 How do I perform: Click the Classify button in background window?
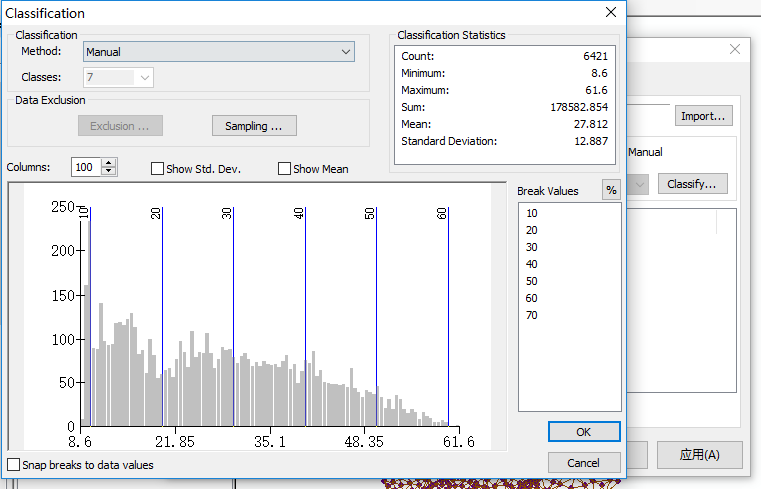pyautogui.click(x=691, y=184)
